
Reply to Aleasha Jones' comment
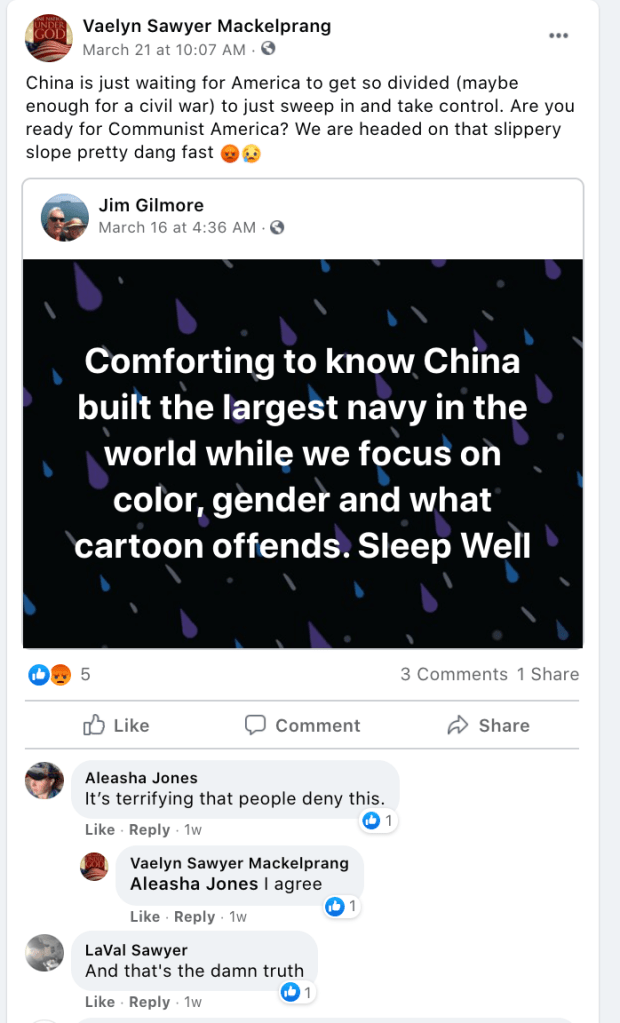click(x=149, y=829)
